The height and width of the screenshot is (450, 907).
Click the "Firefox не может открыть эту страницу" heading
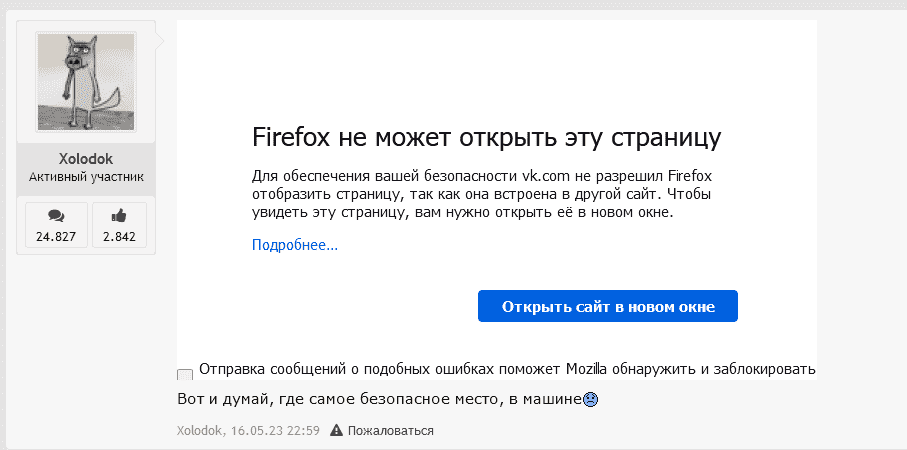point(486,137)
